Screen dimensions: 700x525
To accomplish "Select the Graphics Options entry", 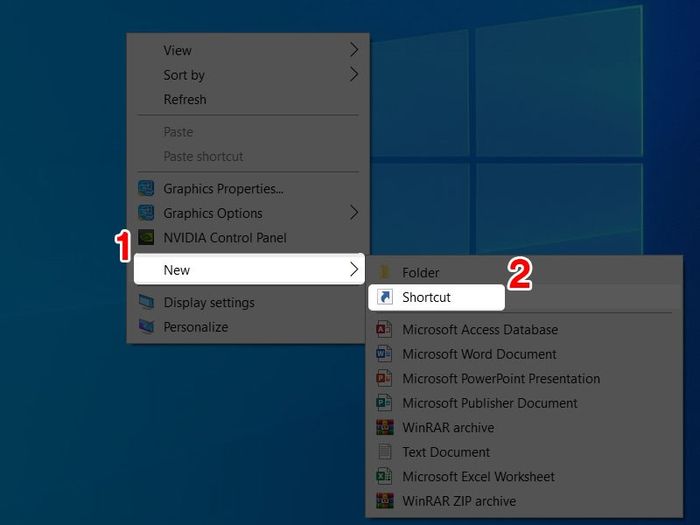I will (248, 213).
